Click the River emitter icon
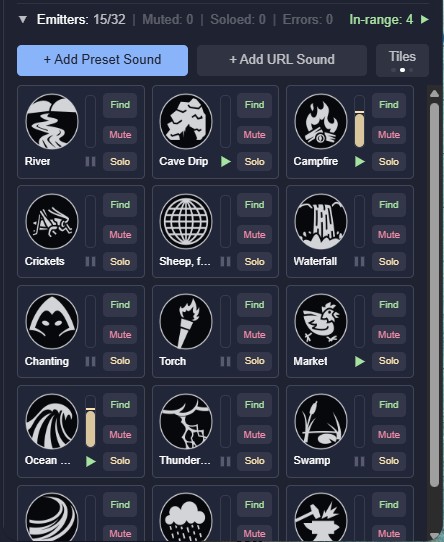The image size is (444, 542). pyautogui.click(x=52, y=121)
